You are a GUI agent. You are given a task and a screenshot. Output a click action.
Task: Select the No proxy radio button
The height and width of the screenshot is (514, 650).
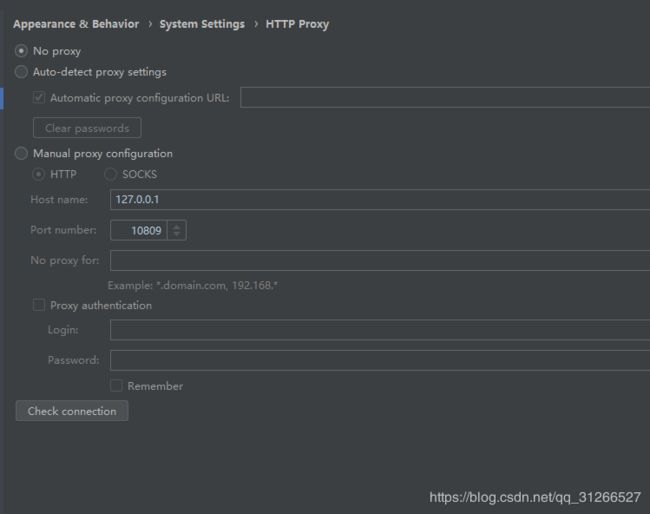coord(21,51)
